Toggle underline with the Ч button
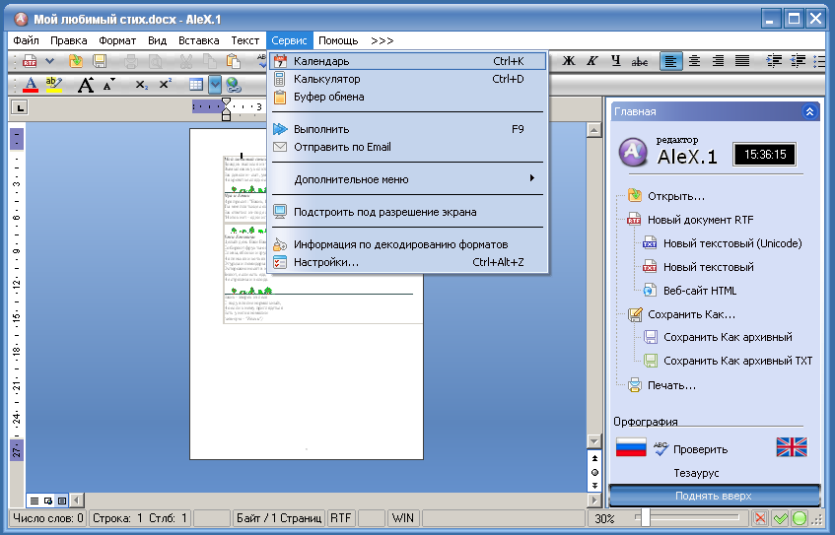Screen dimensions: 835x535 click(x=616, y=61)
